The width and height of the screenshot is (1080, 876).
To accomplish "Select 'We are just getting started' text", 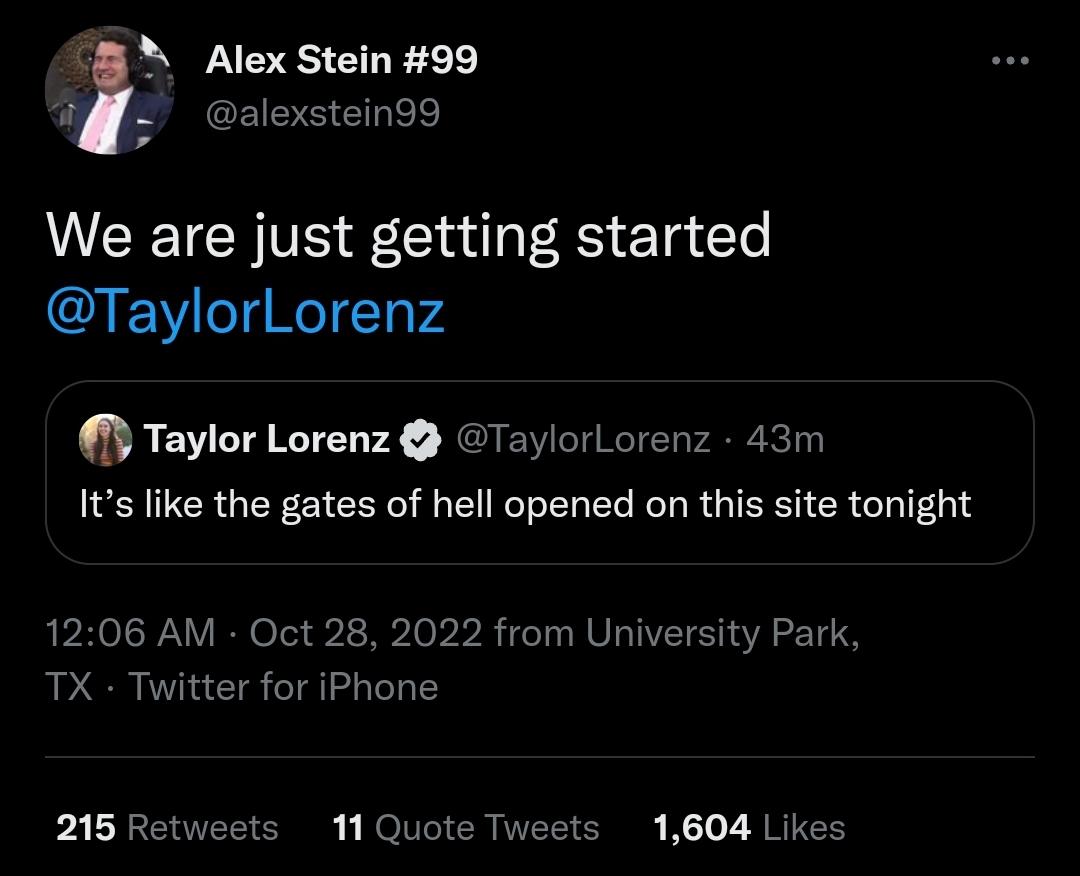I will tap(408, 236).
